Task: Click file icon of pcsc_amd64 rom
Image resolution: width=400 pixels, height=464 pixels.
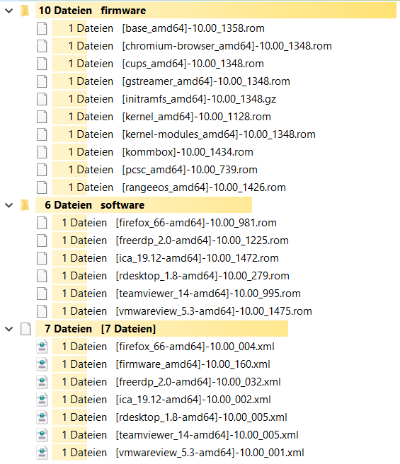Action: pos(42,170)
